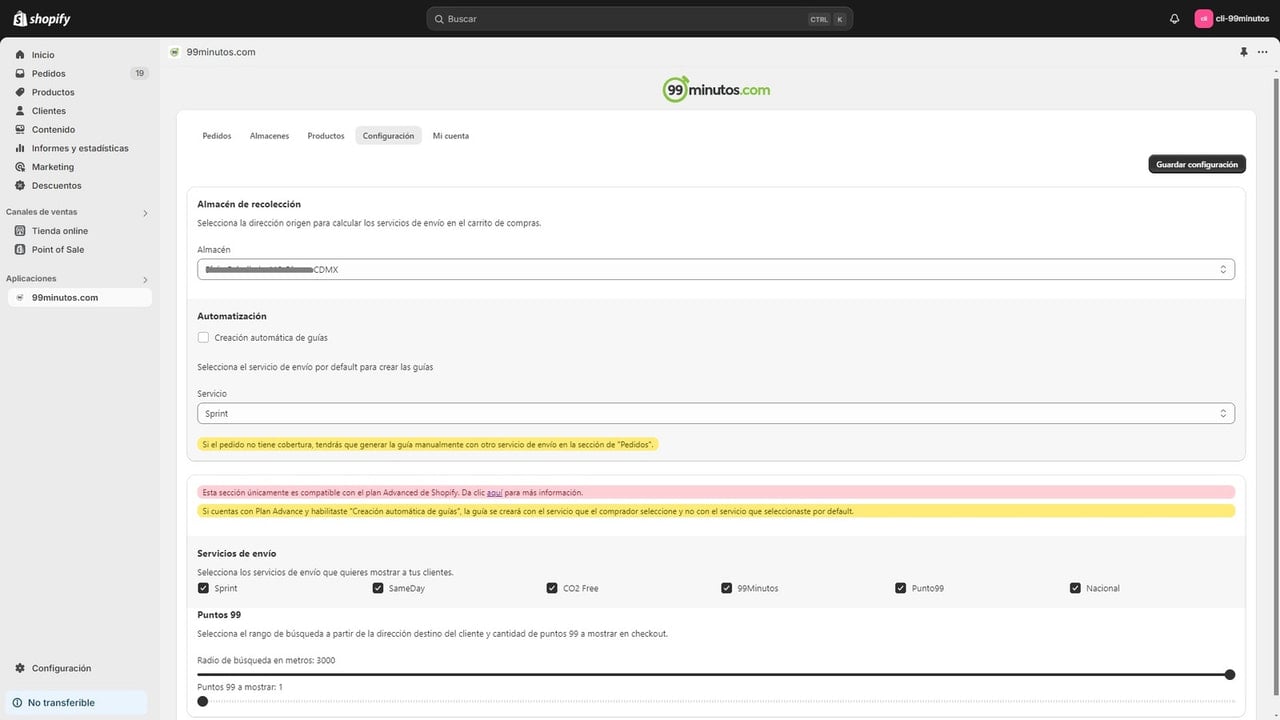The image size is (1280, 720).
Task: Click the Contenido sidebar icon
Action: tap(20, 129)
